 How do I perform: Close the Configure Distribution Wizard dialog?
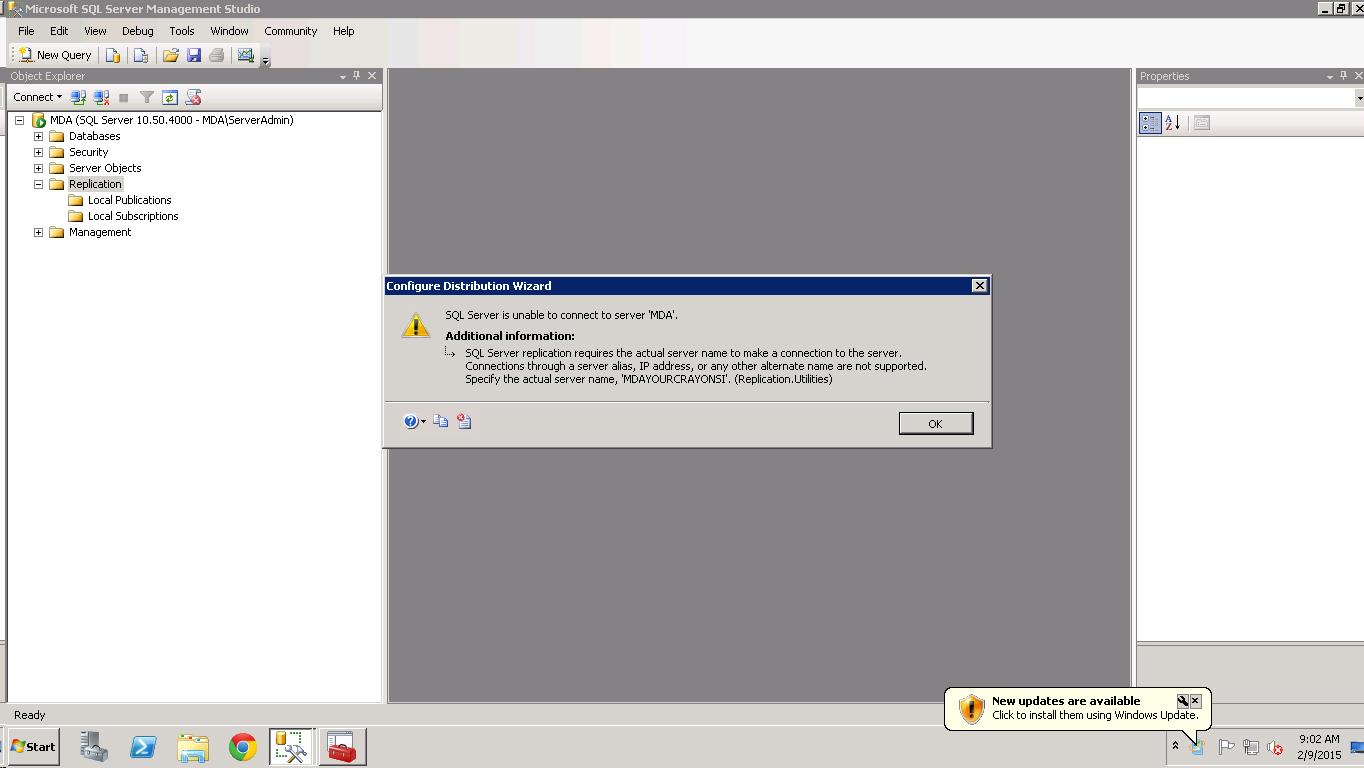point(980,286)
